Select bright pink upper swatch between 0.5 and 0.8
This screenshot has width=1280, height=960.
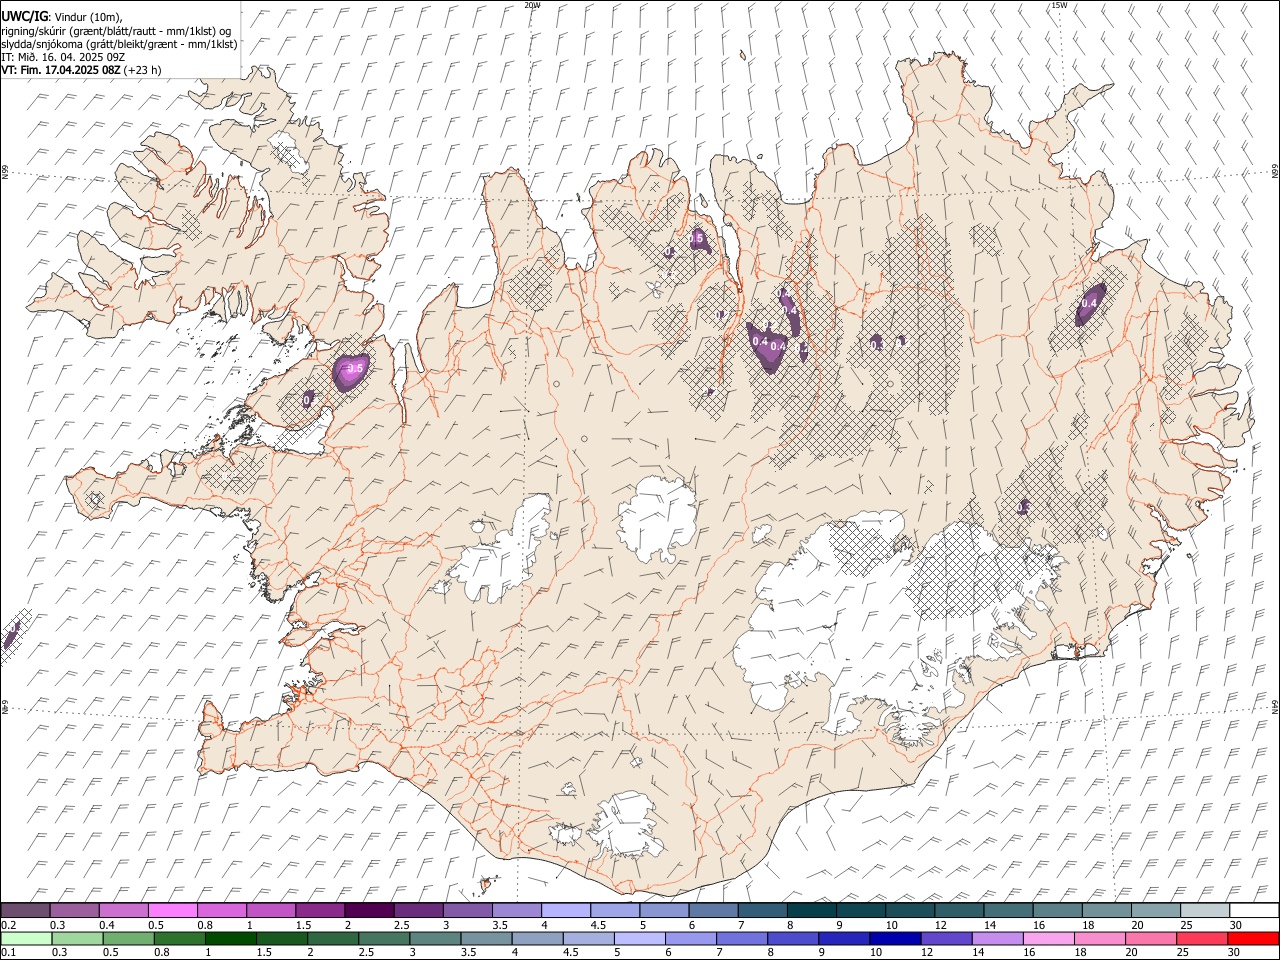[173, 911]
